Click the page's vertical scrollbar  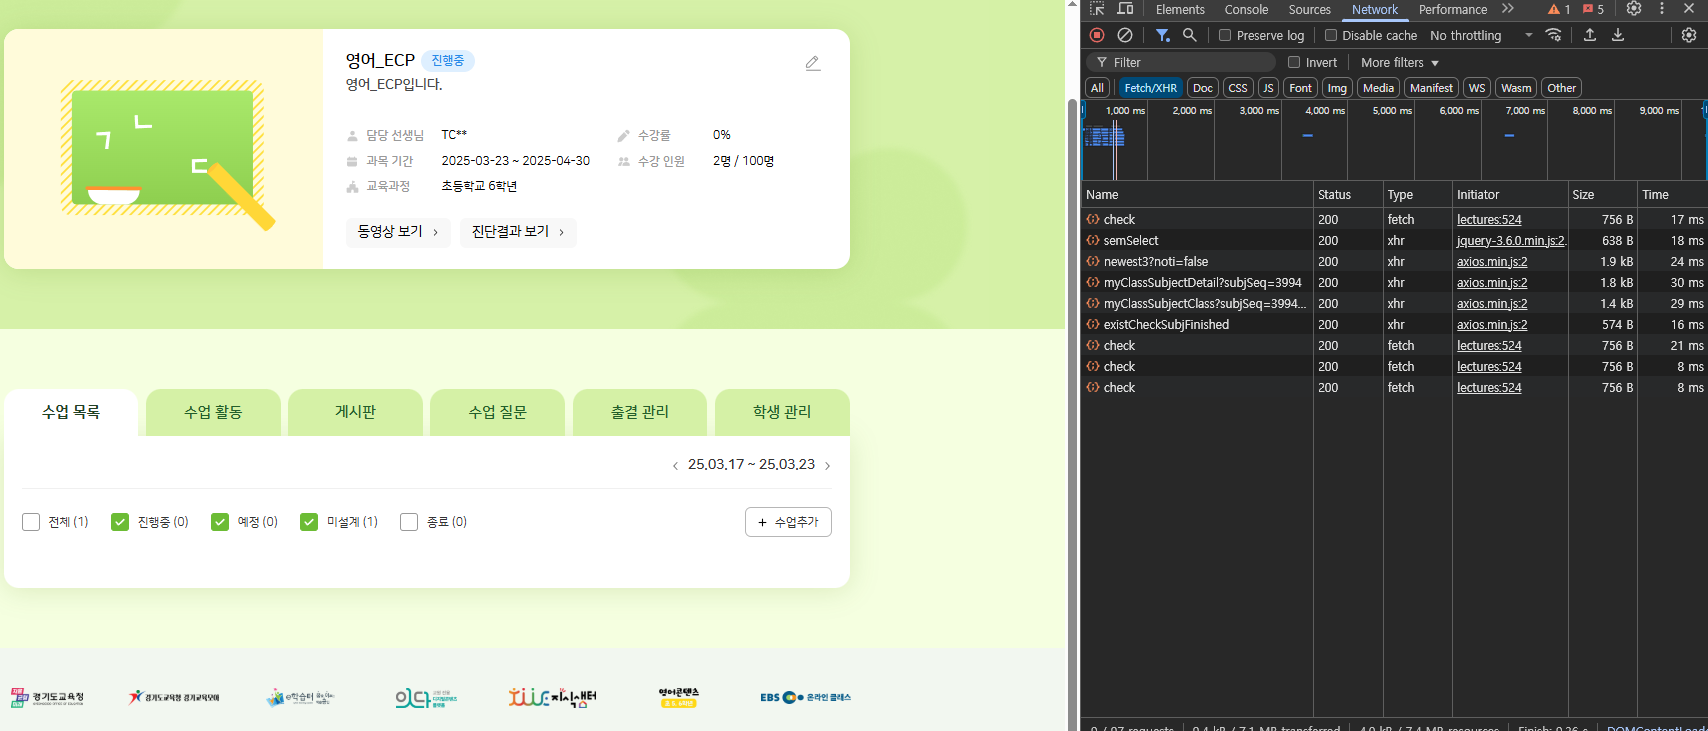coord(1072,400)
